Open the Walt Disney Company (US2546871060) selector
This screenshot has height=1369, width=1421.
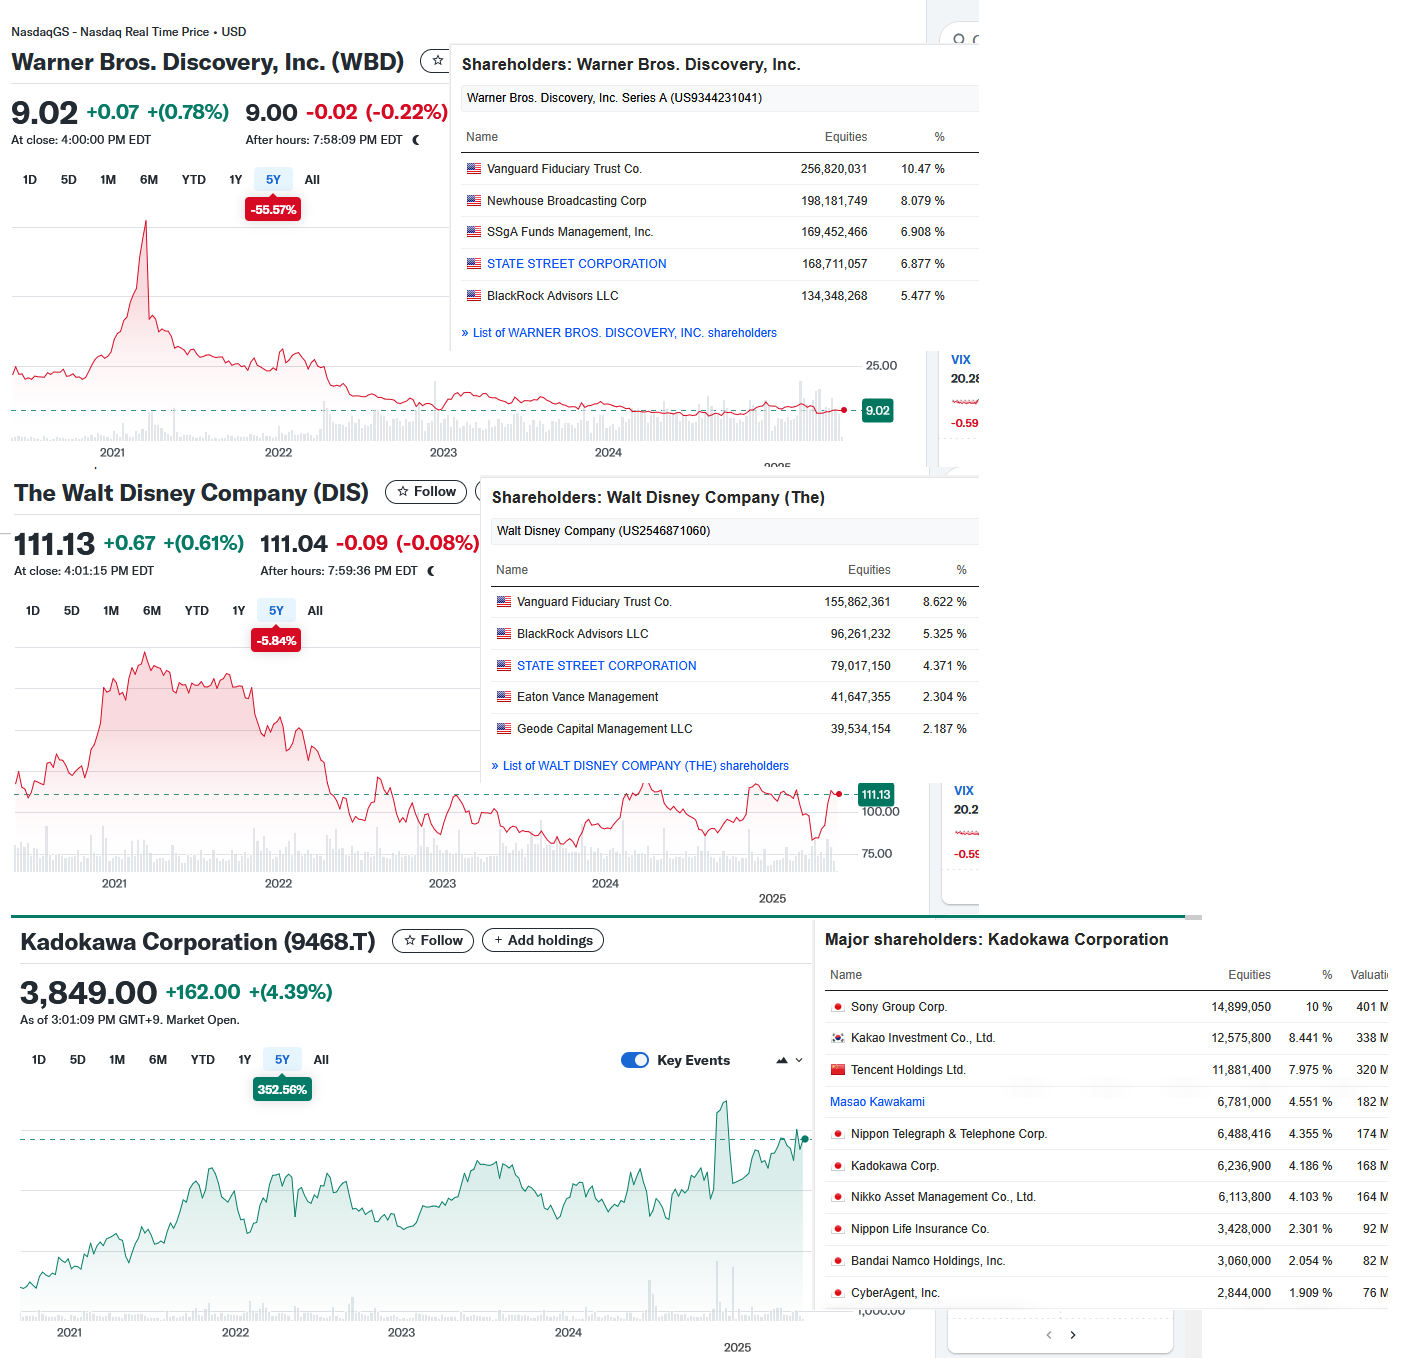735,531
